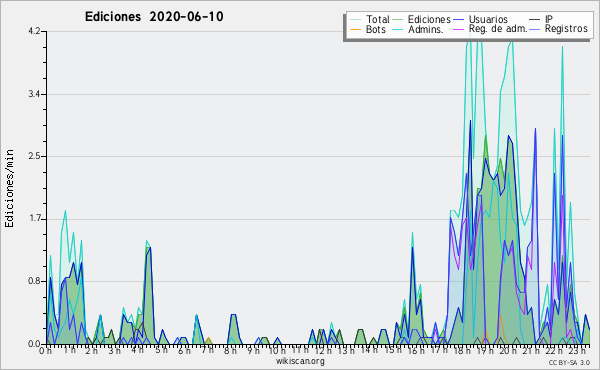This screenshot has width=600, height=370.
Task: Click the Total legend label
Action: pos(377,19)
